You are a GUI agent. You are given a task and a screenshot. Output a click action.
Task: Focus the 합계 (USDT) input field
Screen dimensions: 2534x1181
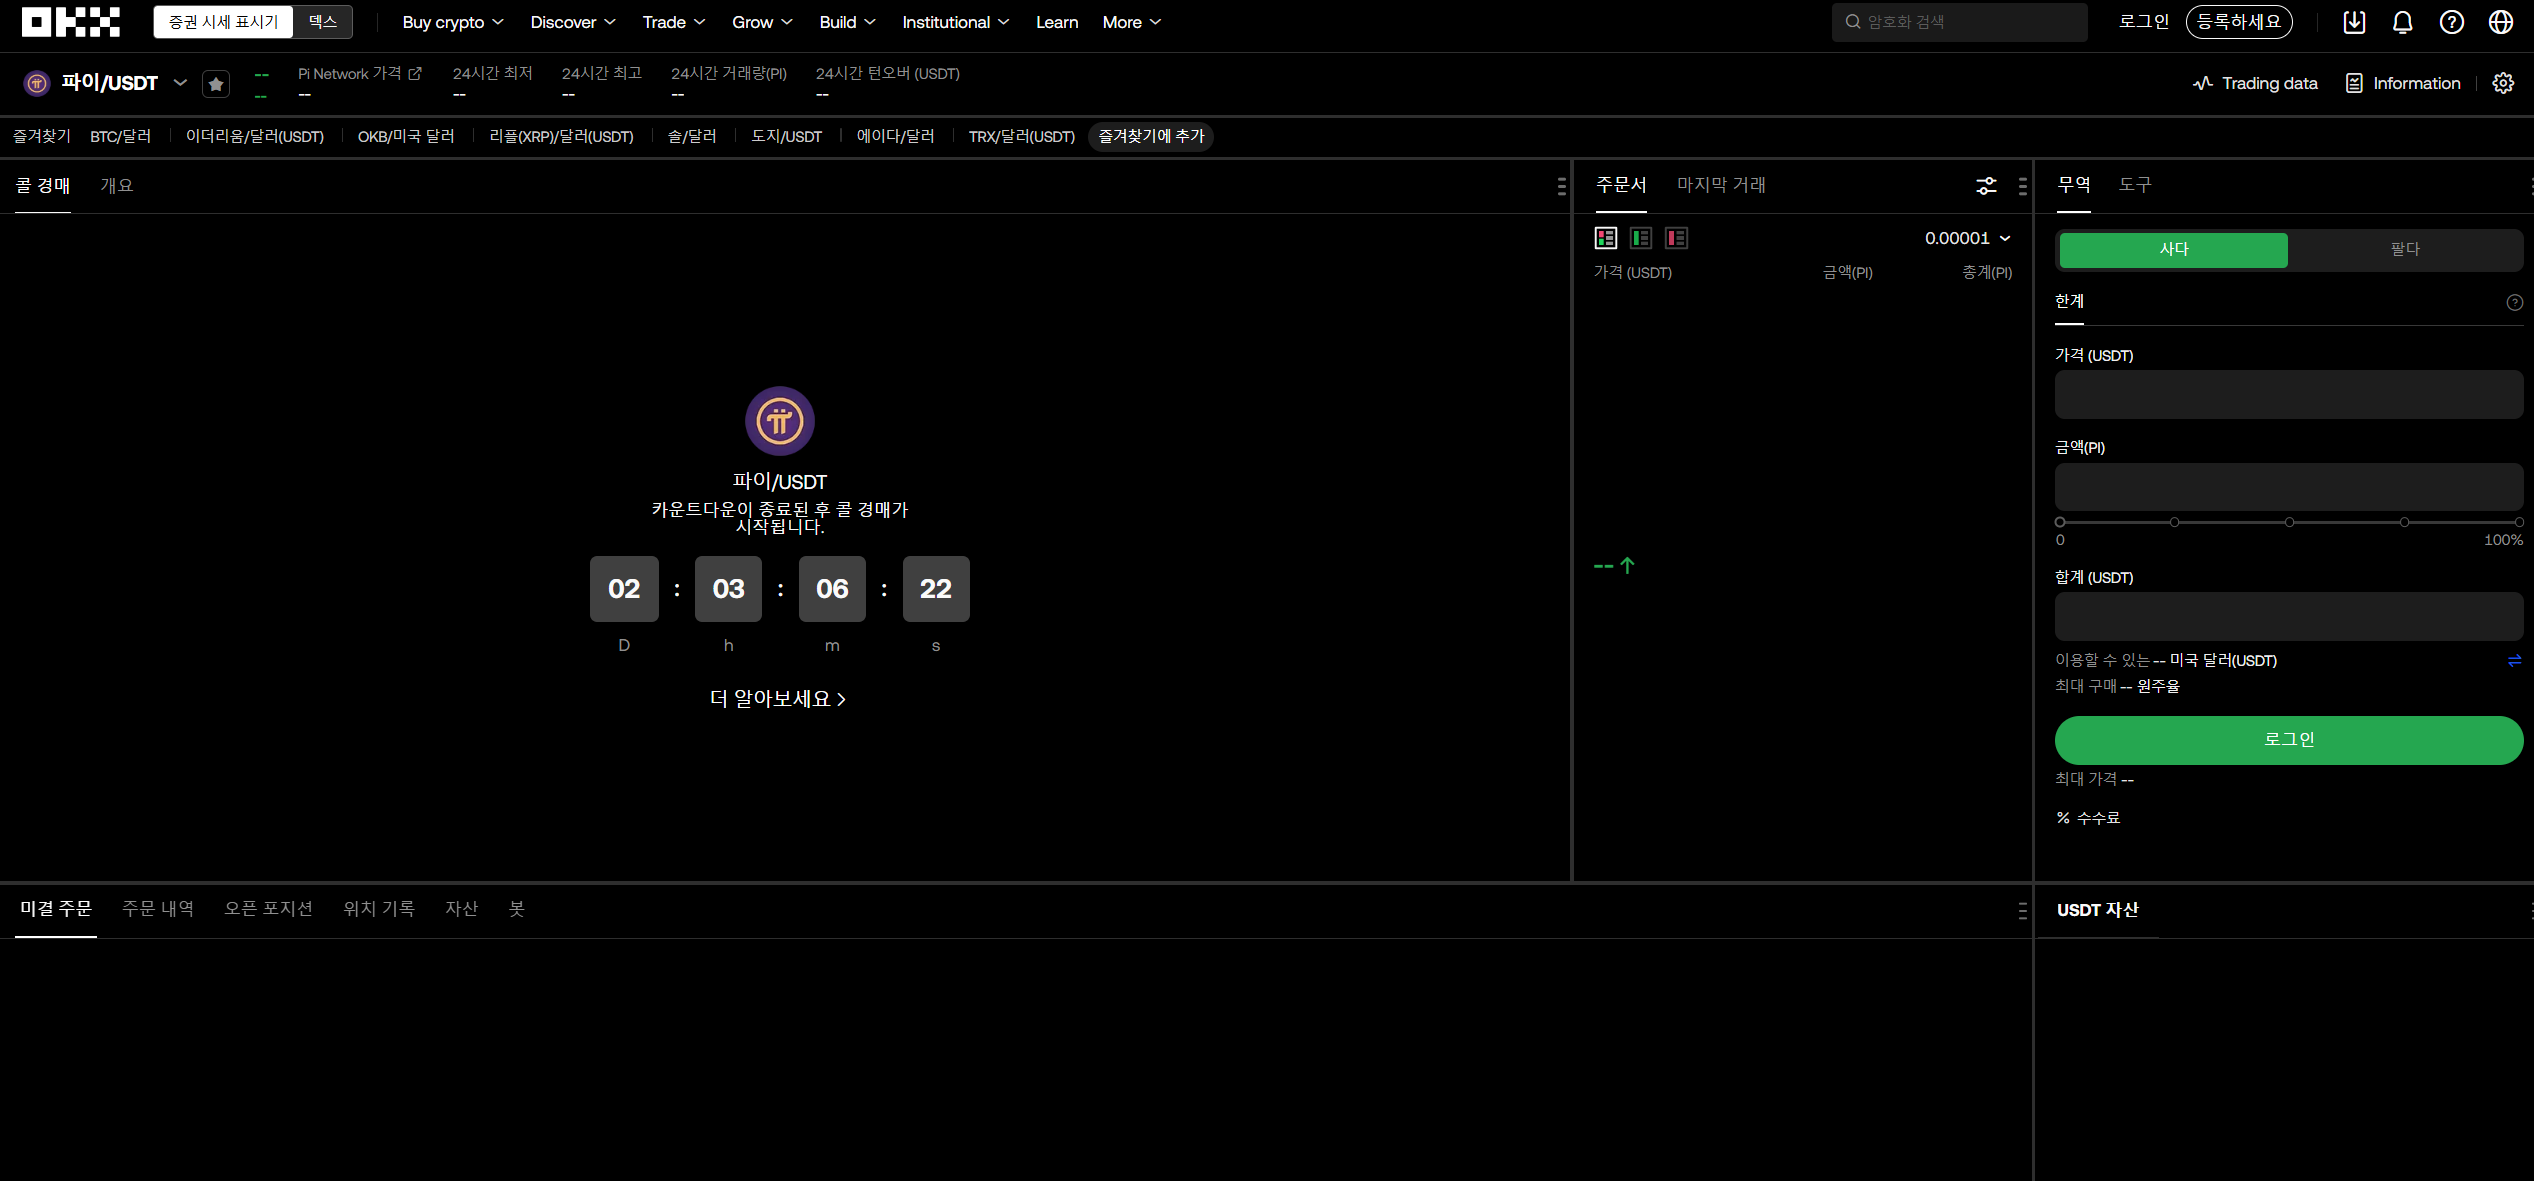(2289, 617)
